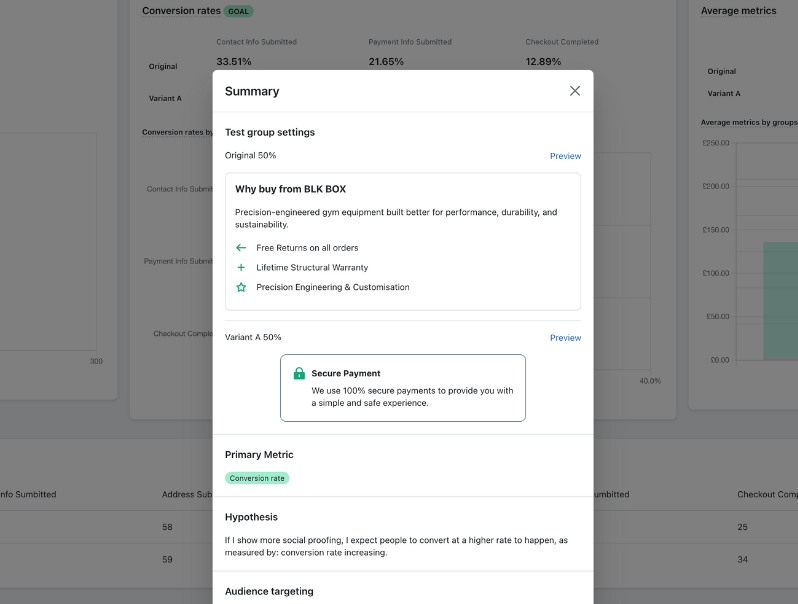Select the Conversion rate metric badge
Viewport: 798px width, 604px height.
click(x=257, y=478)
